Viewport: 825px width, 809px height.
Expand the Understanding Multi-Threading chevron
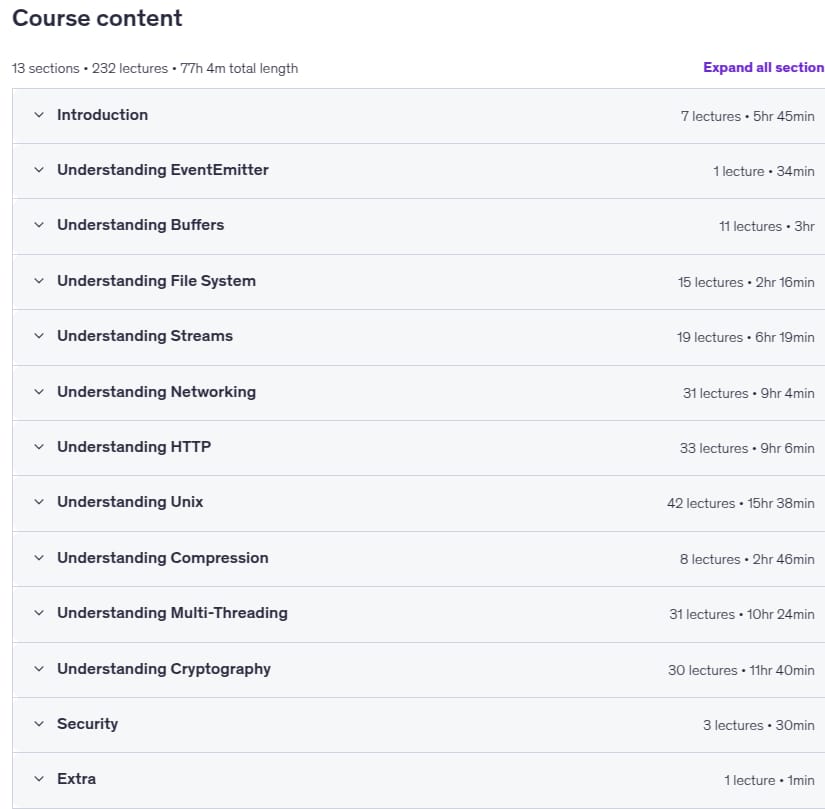pyautogui.click(x=39, y=613)
